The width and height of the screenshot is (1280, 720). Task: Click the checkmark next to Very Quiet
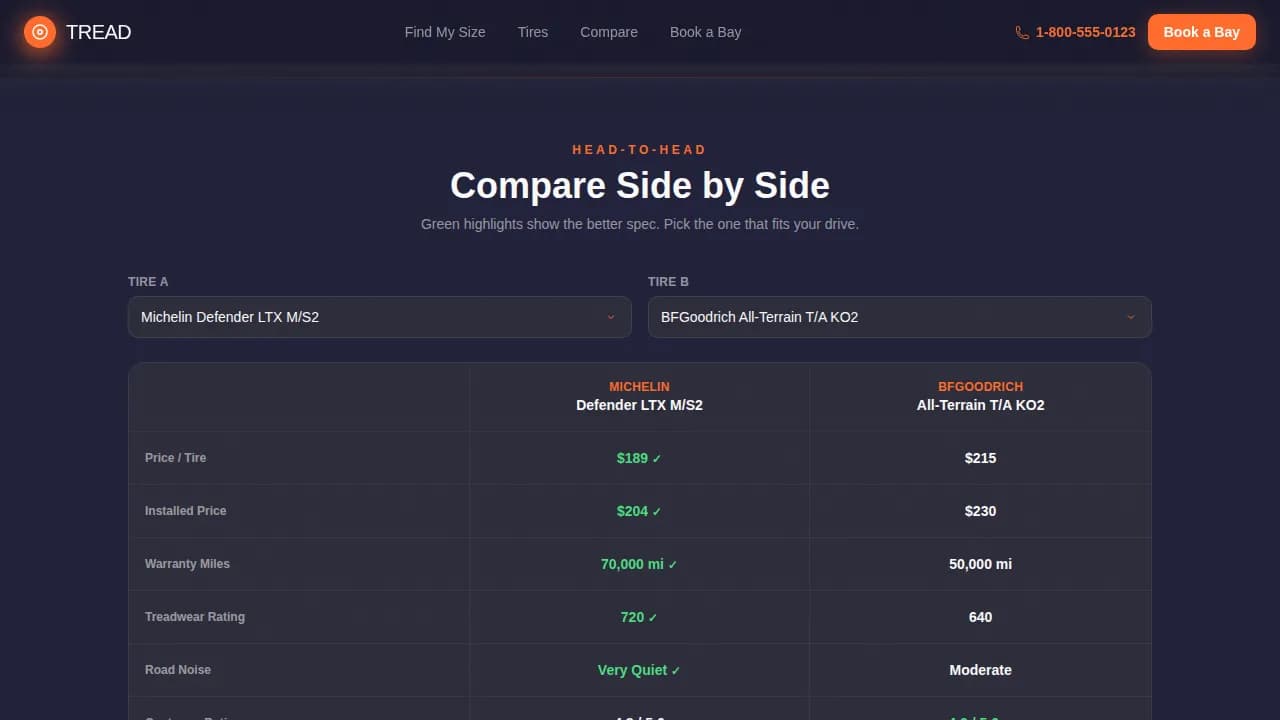click(676, 671)
